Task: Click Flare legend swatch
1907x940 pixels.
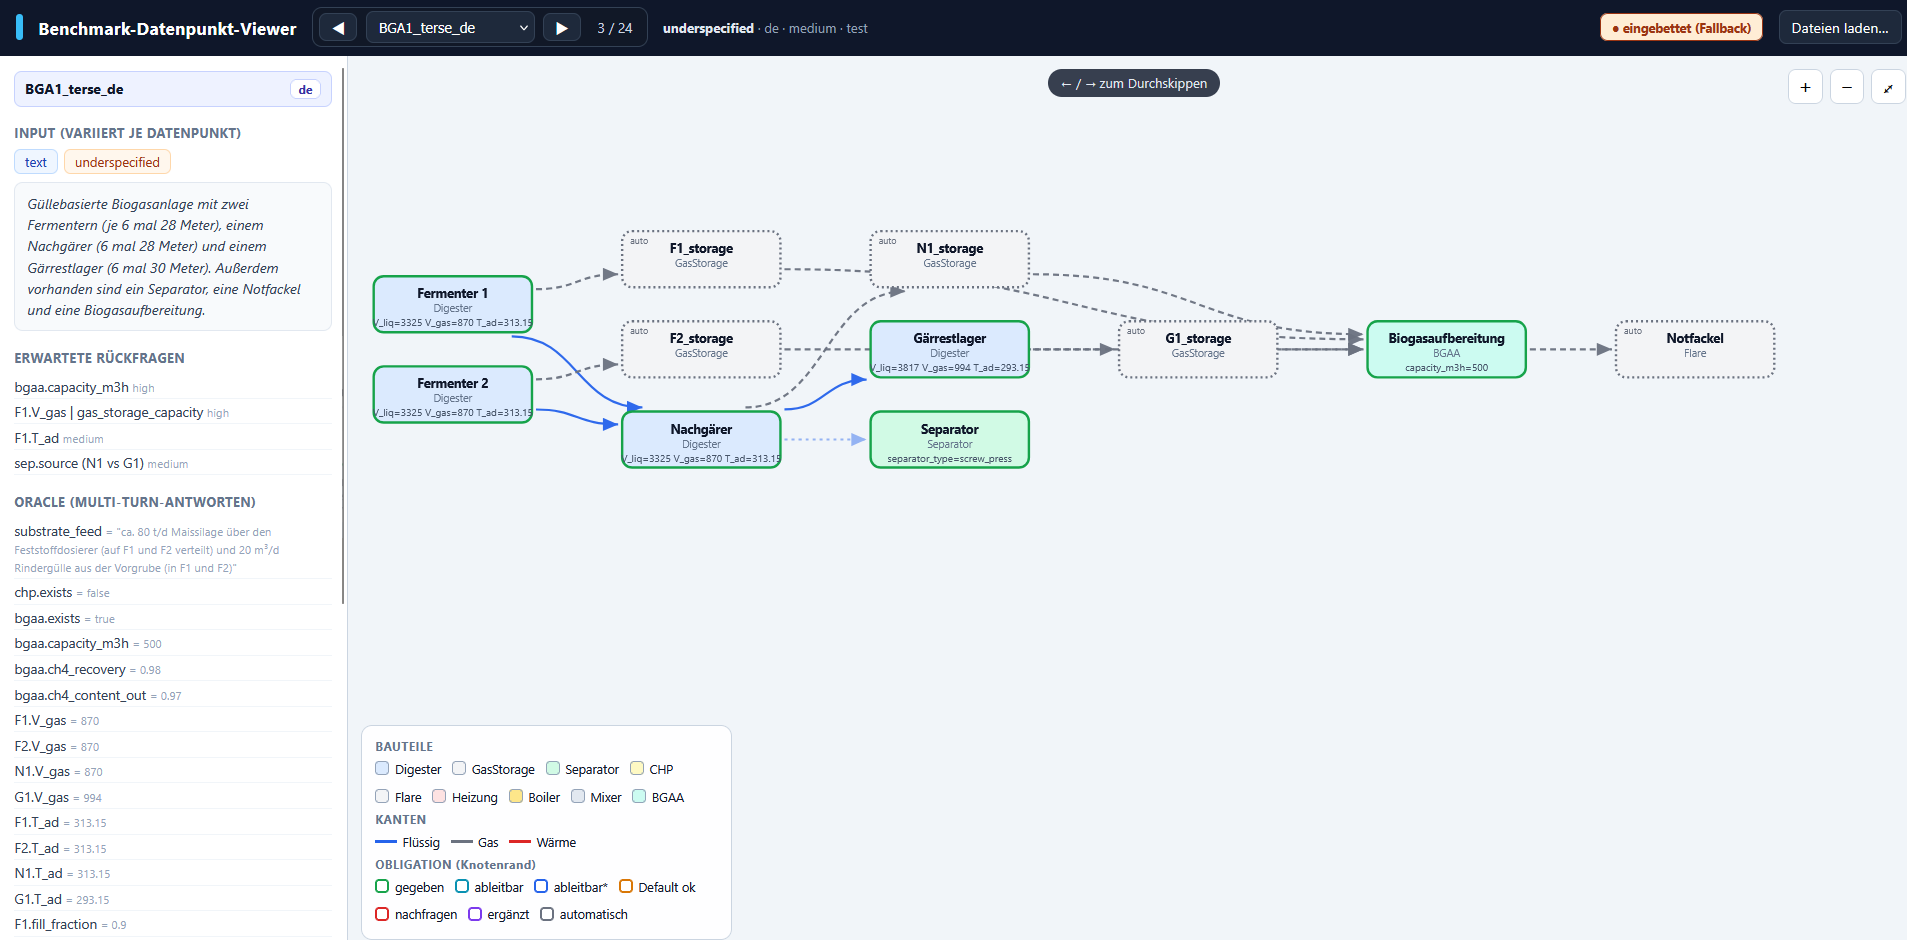Action: 382,797
